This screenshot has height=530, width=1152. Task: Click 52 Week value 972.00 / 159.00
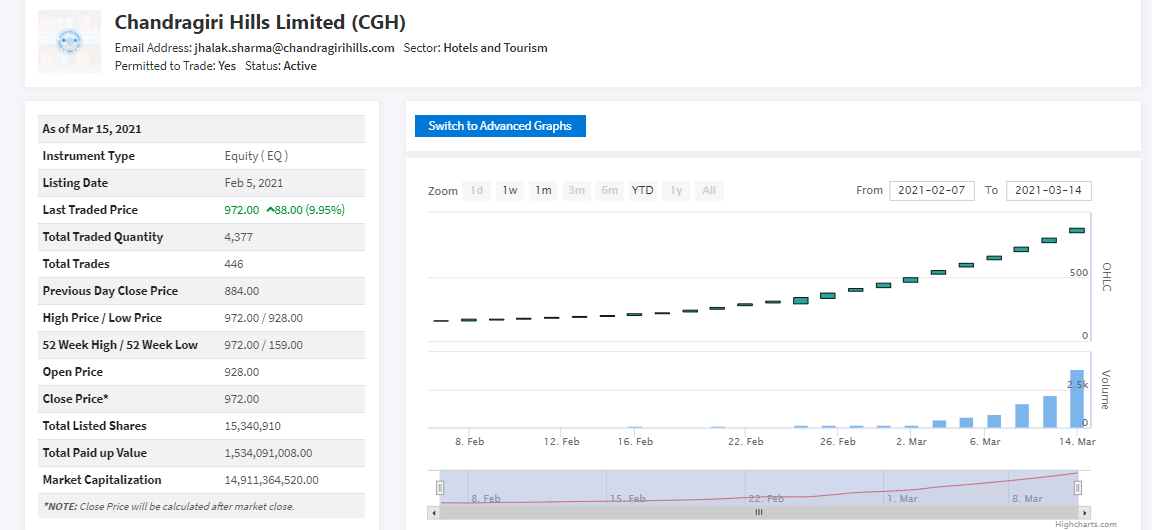(263, 345)
